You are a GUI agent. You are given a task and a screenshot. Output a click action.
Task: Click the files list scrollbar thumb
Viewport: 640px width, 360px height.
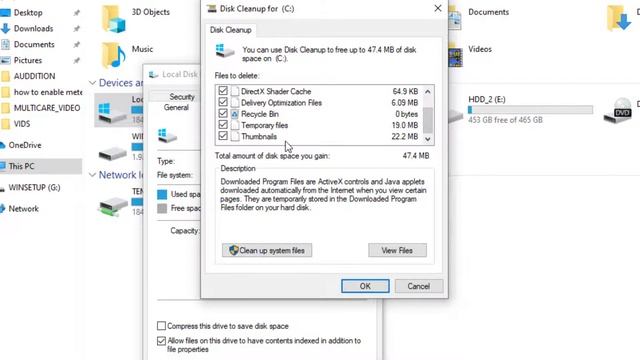[428, 120]
